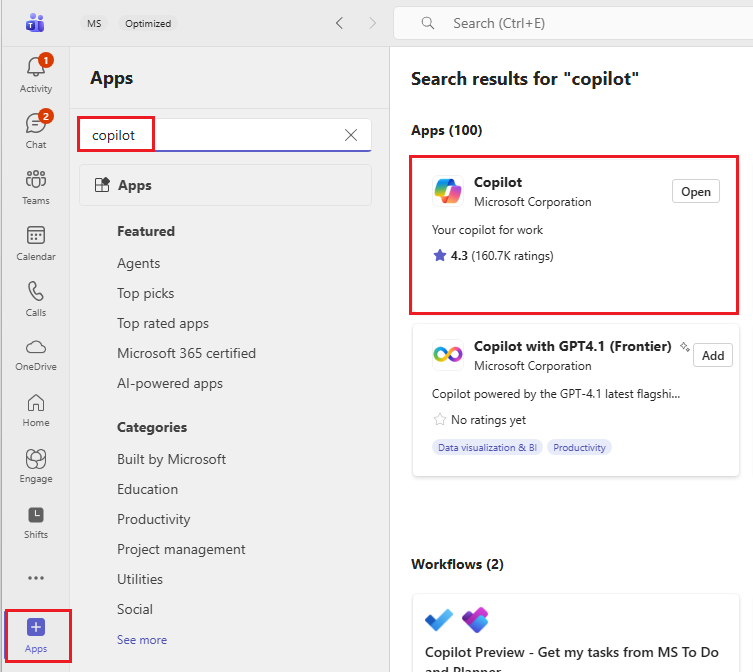Click the Search (Ctrl+E) box
753x672 pixels.
[570, 23]
